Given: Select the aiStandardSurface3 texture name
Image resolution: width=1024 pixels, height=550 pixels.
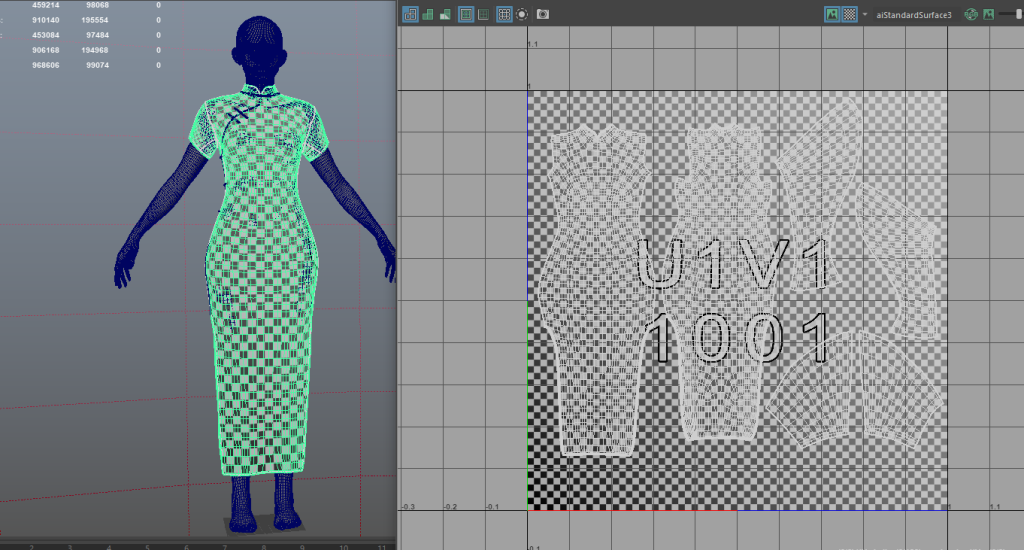Looking at the screenshot, I should pos(914,14).
